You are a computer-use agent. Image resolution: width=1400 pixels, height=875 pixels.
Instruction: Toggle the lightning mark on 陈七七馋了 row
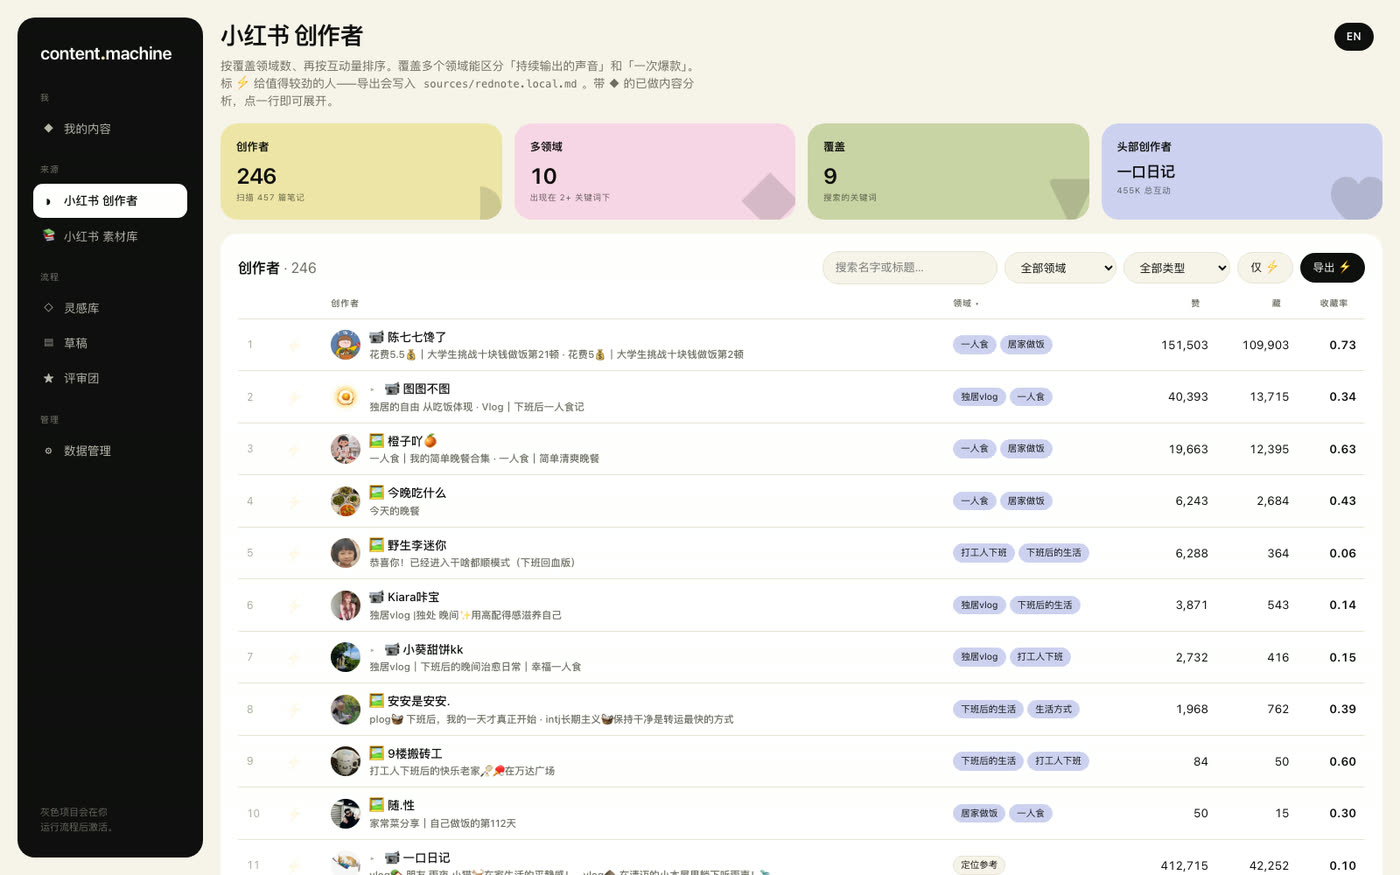[294, 345]
